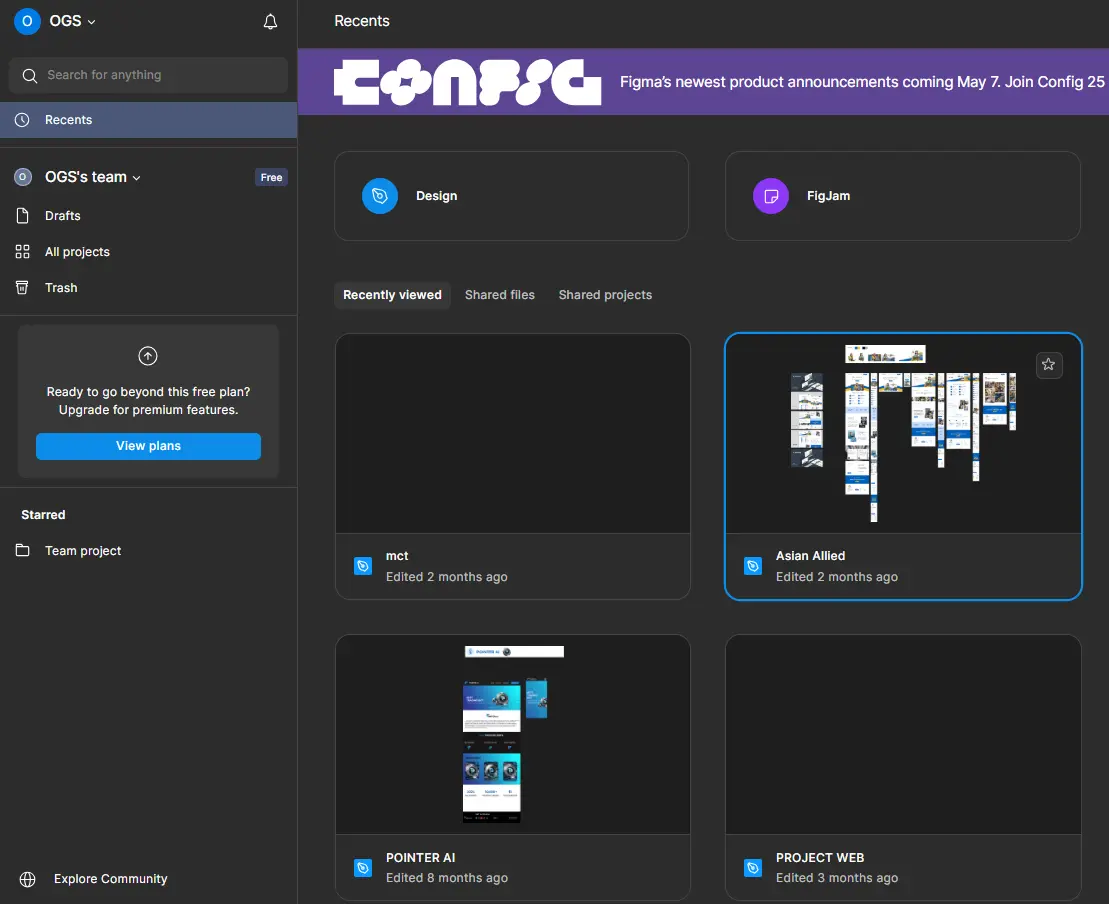
Task: Click the upgrade arrow circle icon
Action: (148, 356)
